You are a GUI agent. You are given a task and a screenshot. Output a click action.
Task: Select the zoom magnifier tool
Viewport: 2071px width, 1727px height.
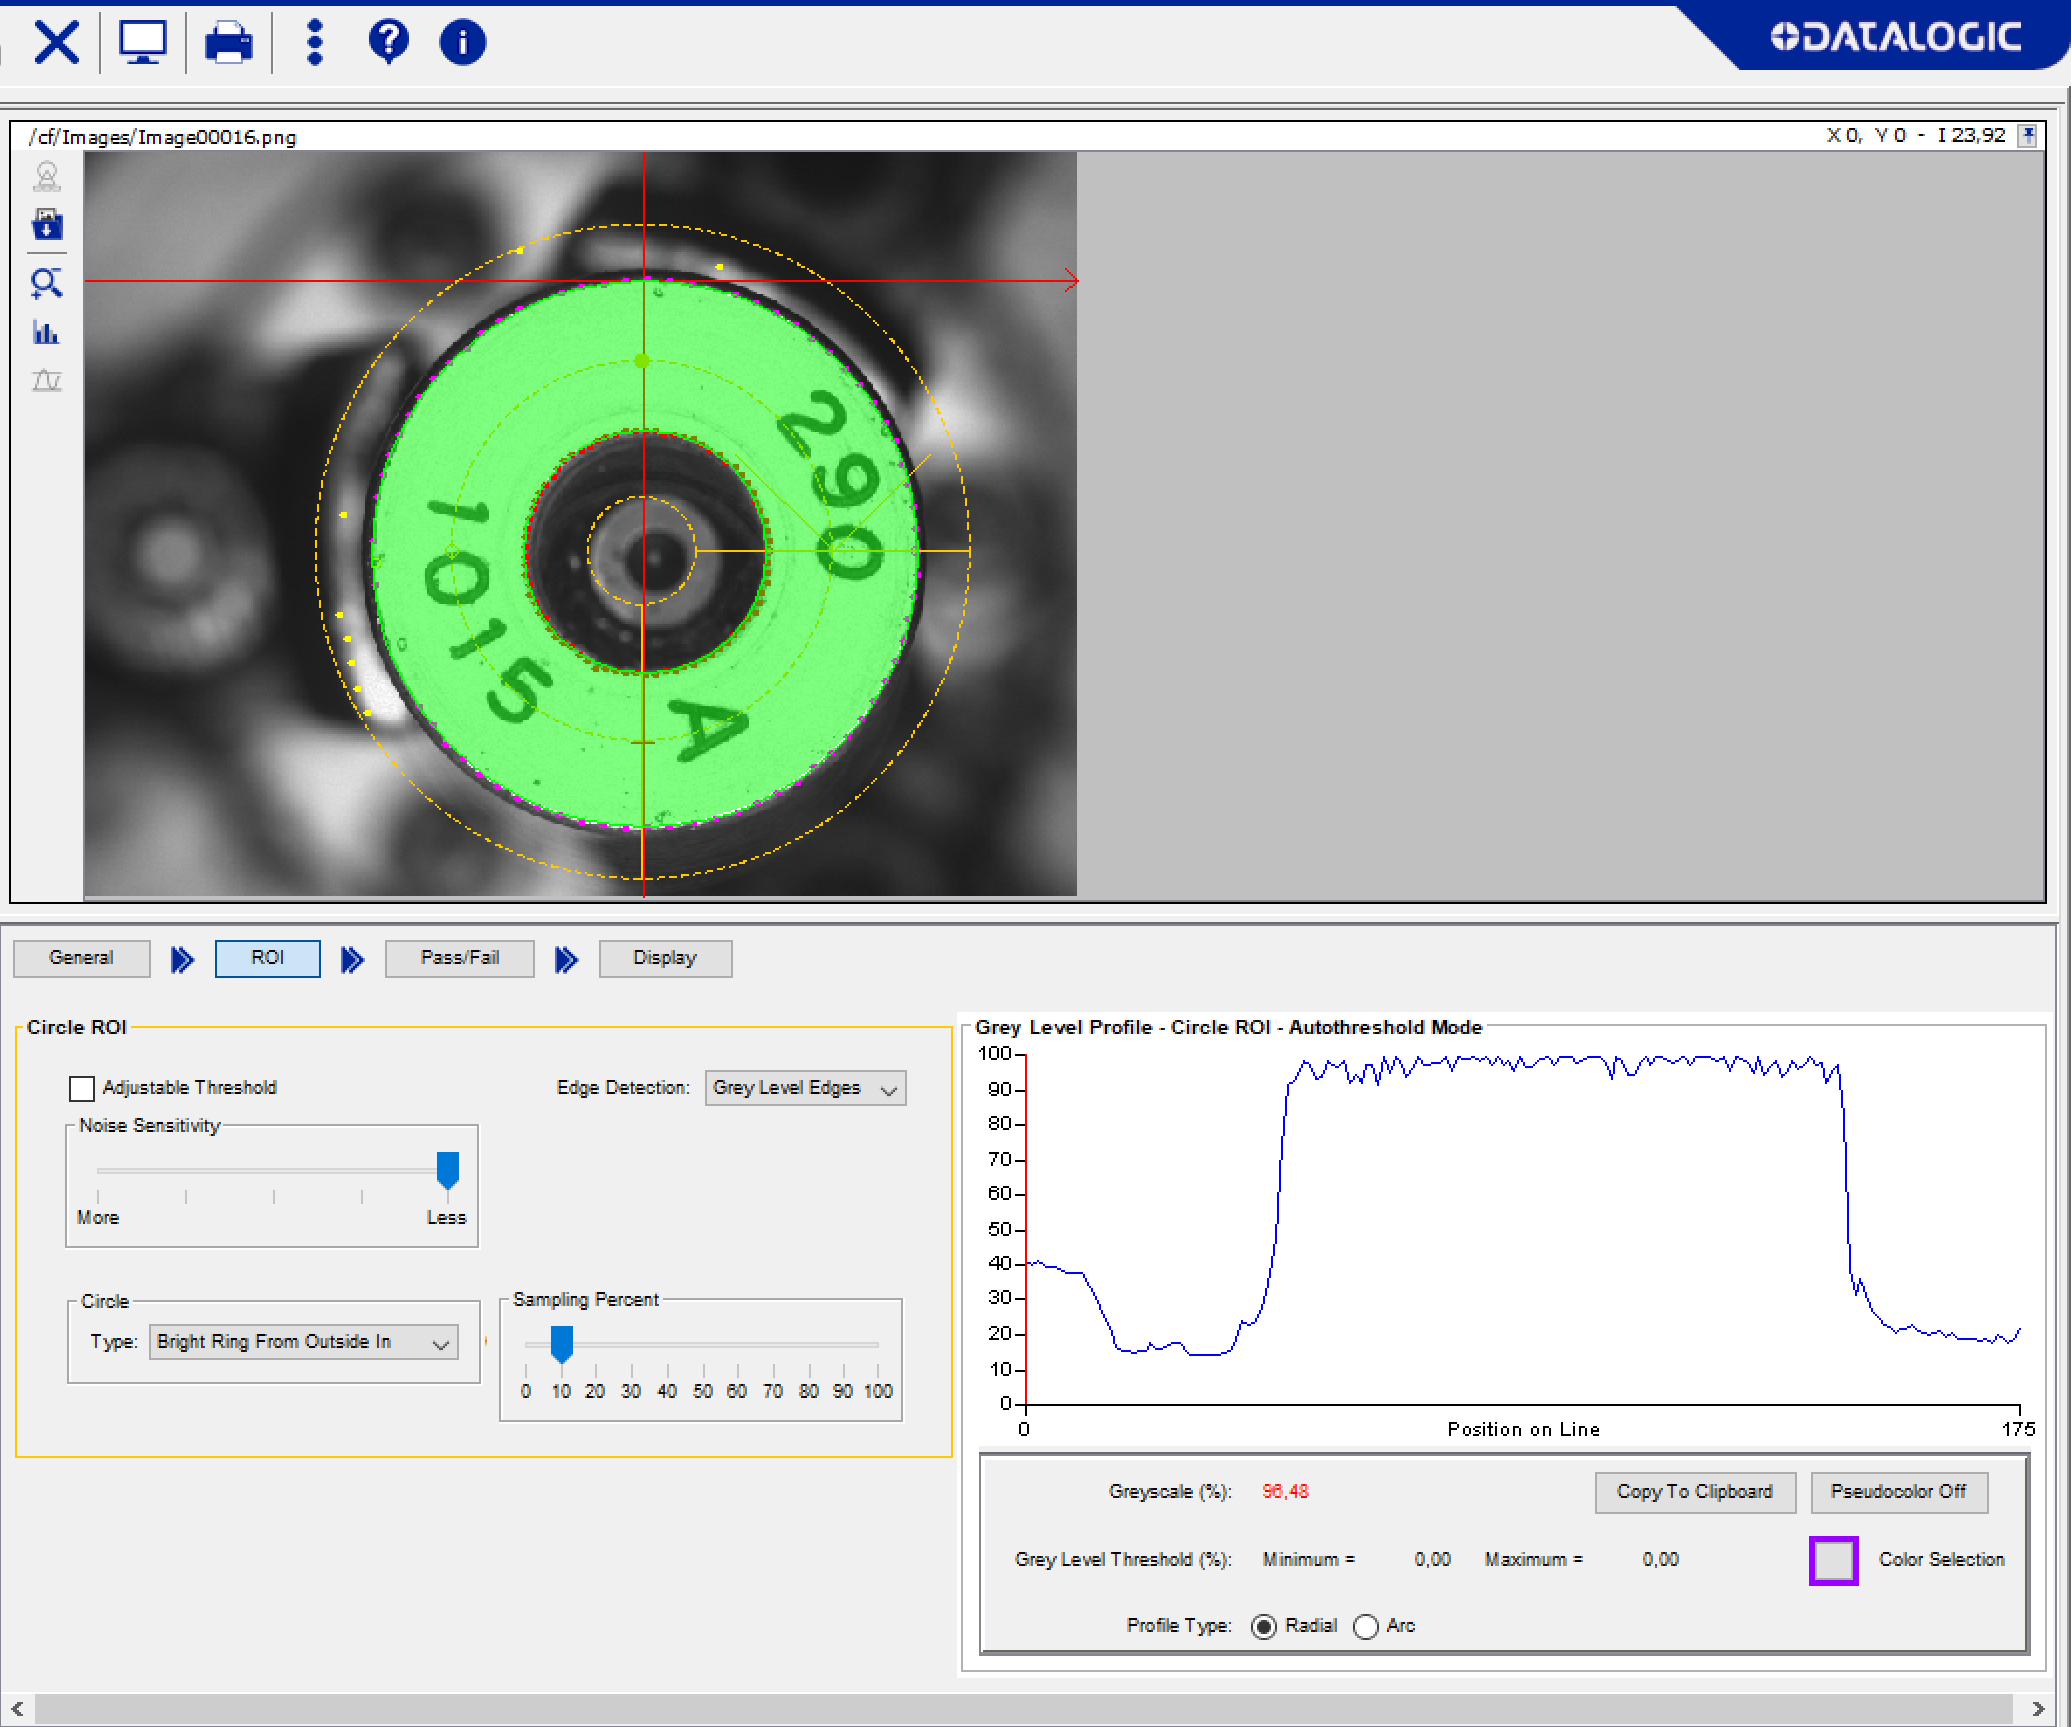point(46,284)
